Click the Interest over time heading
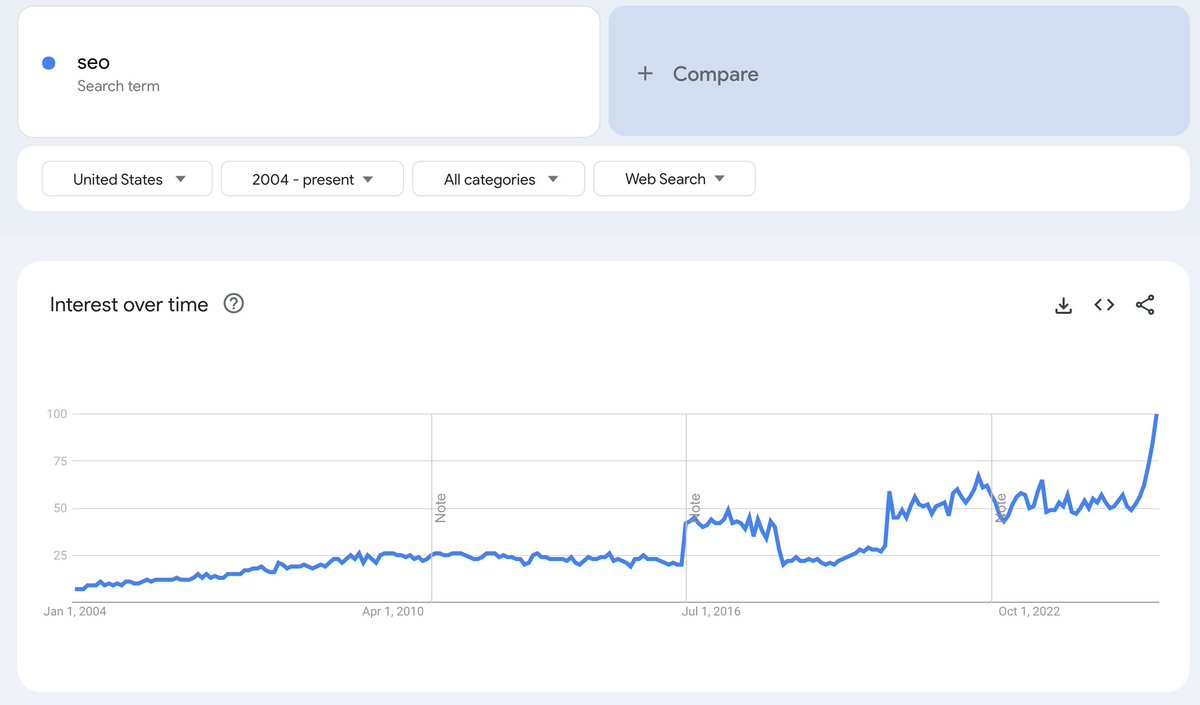1200x705 pixels. click(129, 304)
